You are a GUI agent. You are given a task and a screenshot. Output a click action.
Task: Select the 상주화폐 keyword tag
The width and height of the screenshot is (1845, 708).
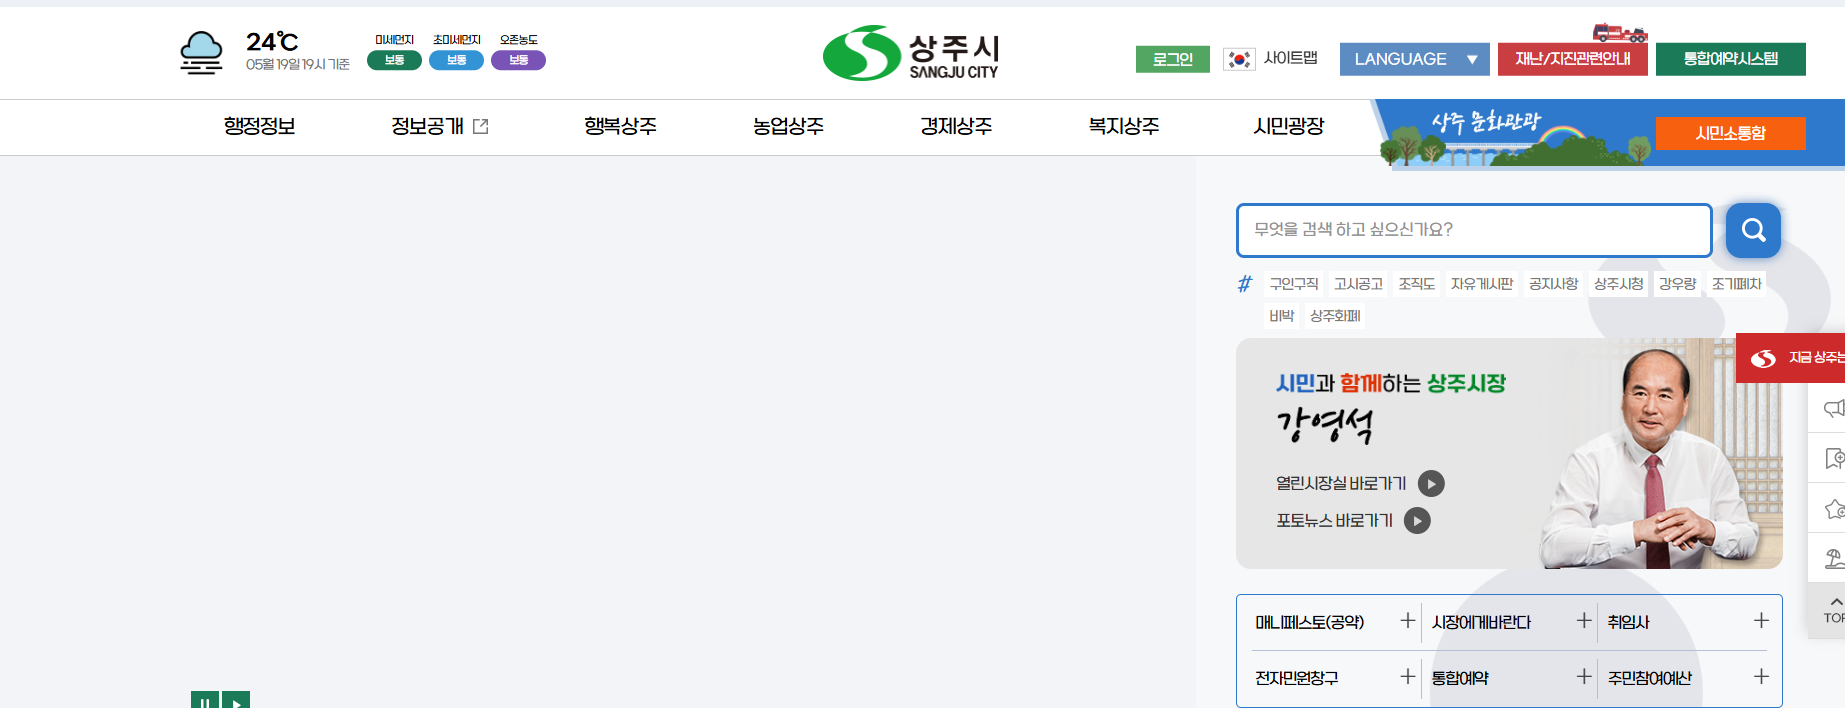[1335, 316]
